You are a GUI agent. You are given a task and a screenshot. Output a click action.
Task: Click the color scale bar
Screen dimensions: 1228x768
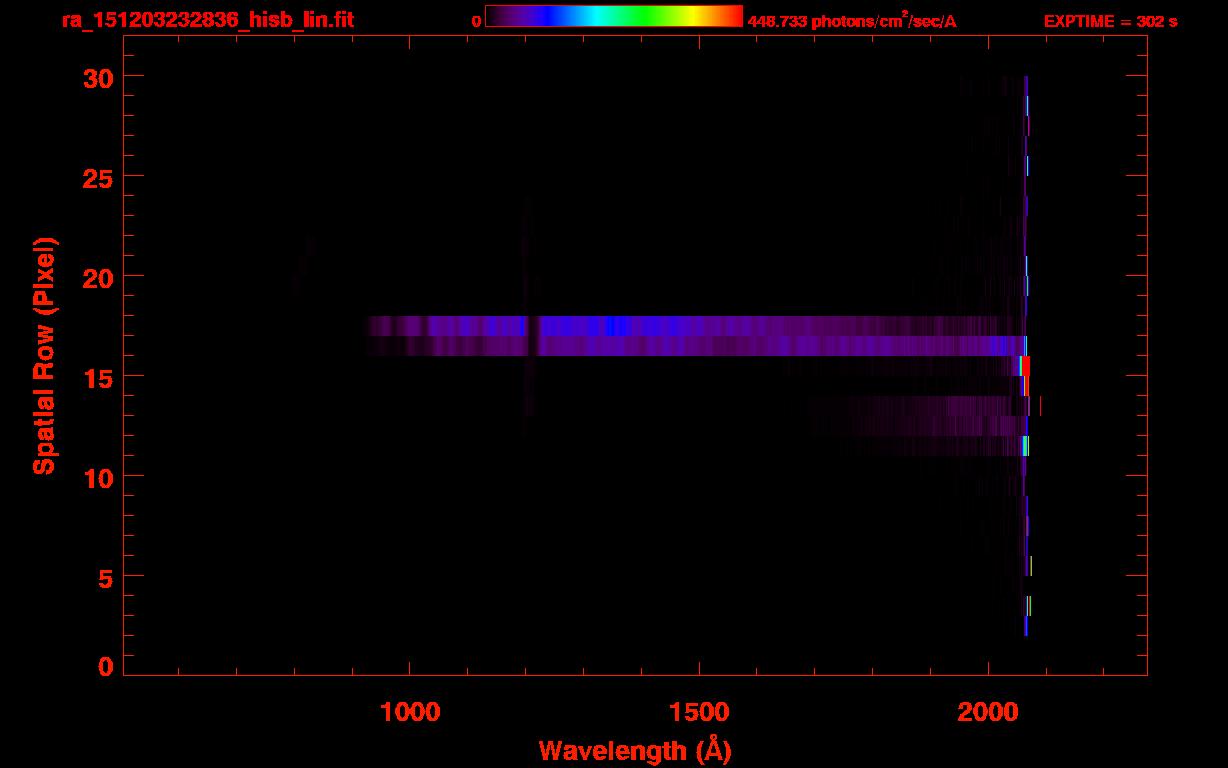614,16
